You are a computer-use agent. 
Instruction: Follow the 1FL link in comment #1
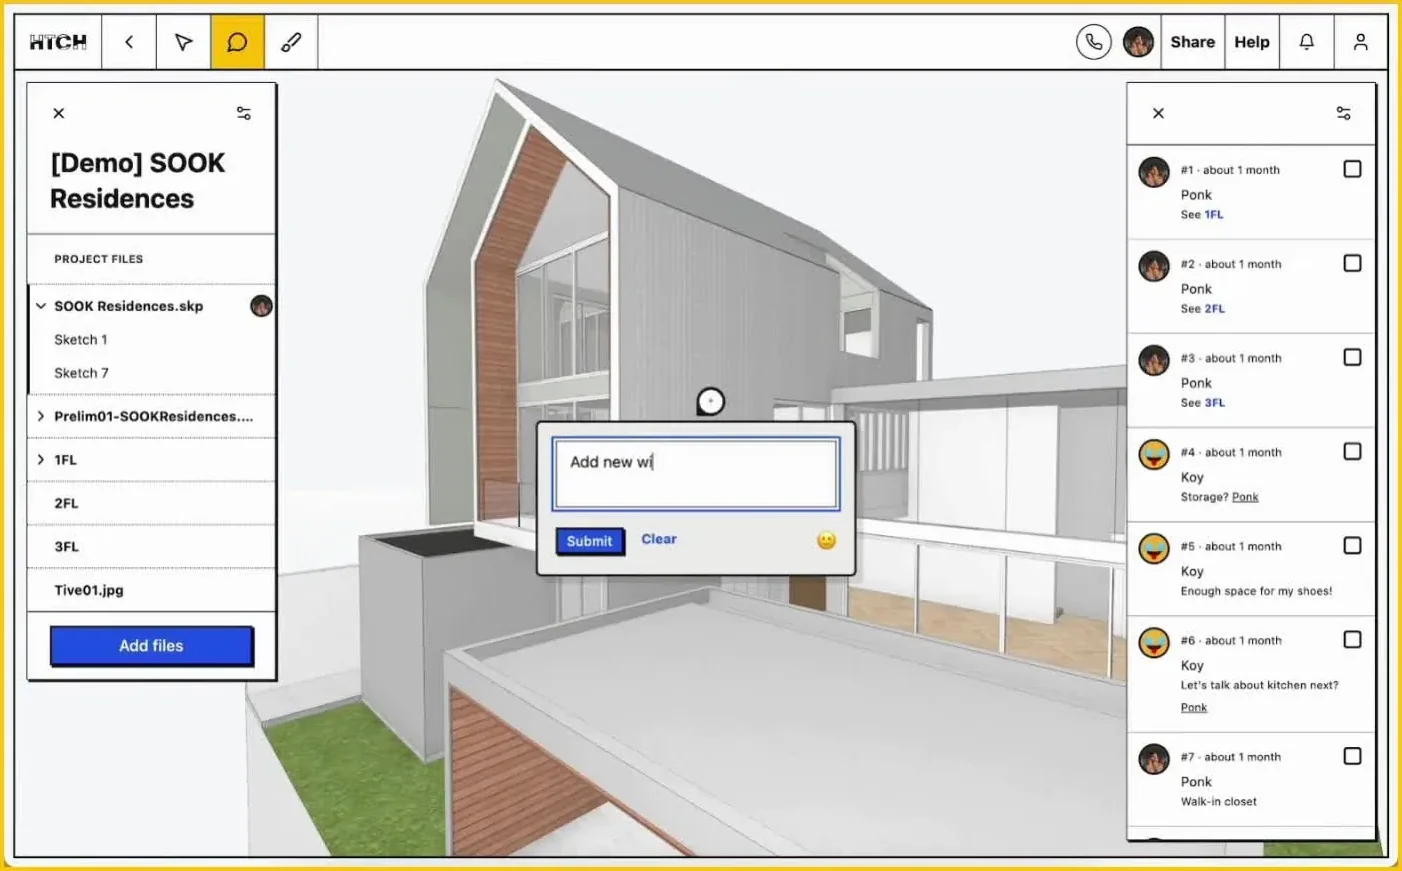coord(1213,215)
